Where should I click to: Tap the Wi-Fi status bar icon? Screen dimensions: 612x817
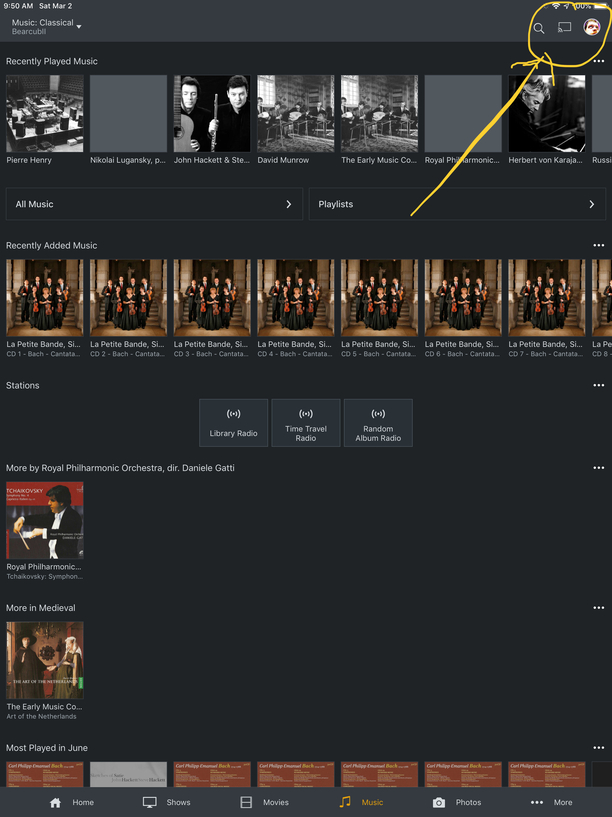[x=556, y=6]
